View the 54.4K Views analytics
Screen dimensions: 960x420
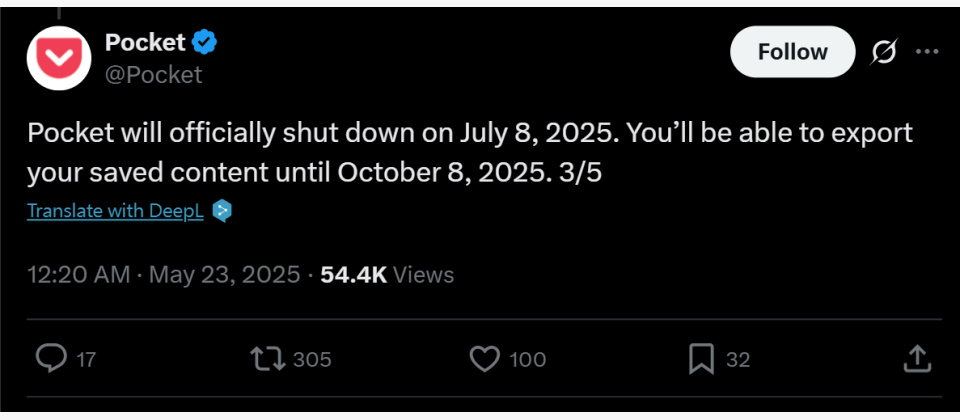(x=387, y=275)
